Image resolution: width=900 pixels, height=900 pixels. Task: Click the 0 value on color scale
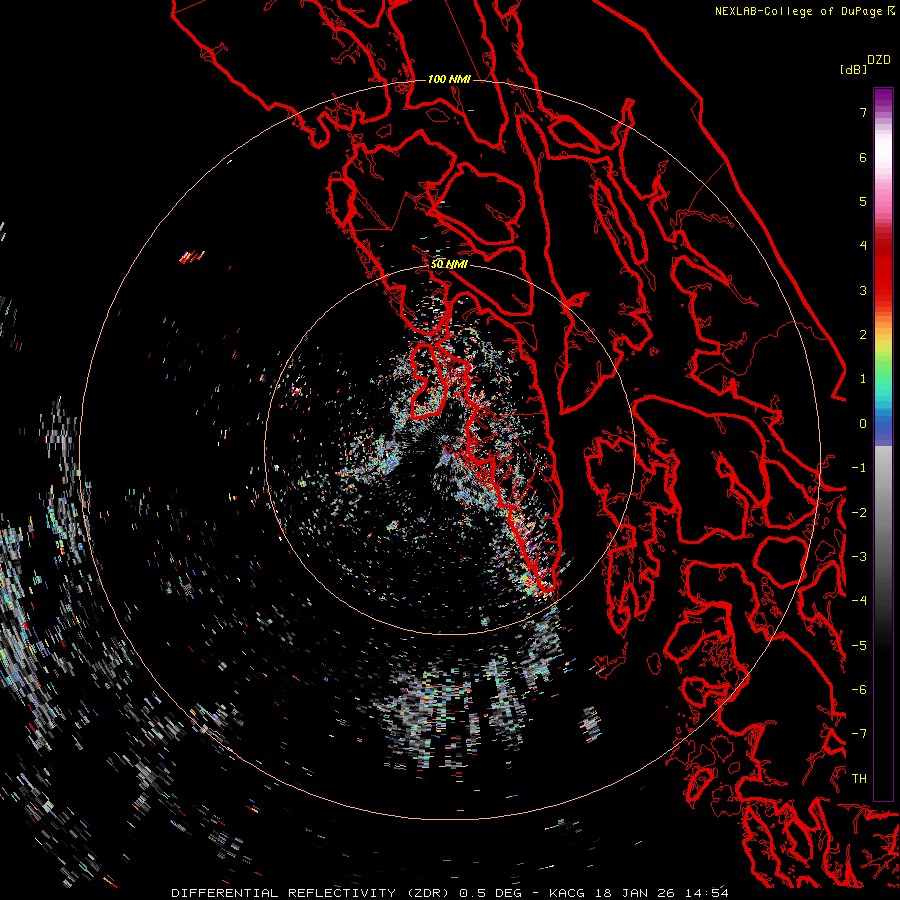coord(863,424)
